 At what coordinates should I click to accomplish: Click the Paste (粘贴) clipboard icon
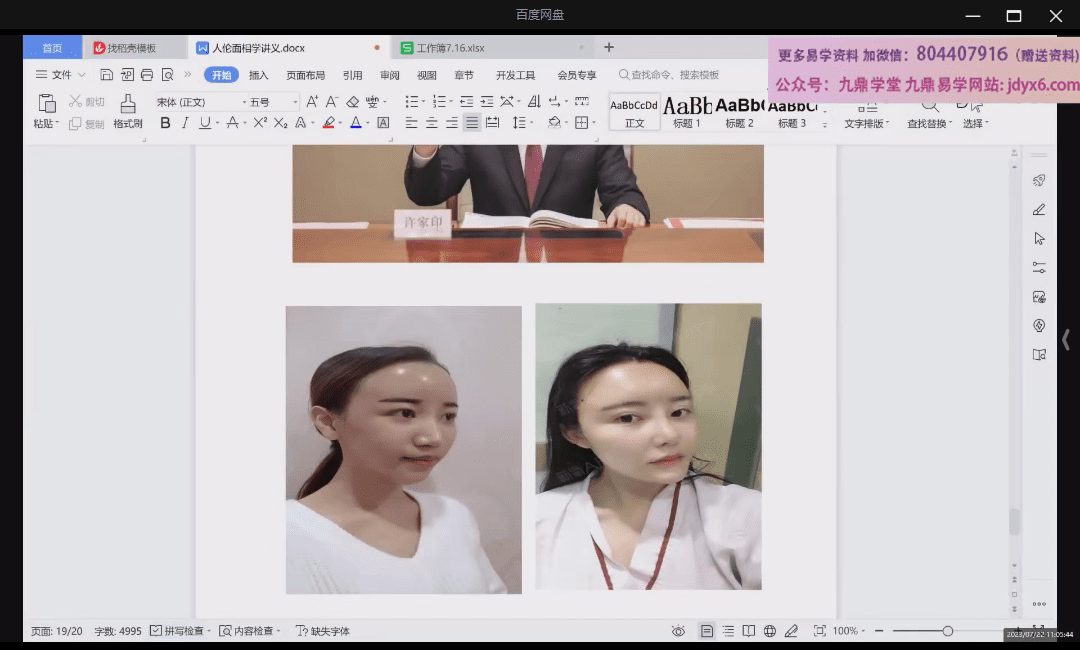46,103
